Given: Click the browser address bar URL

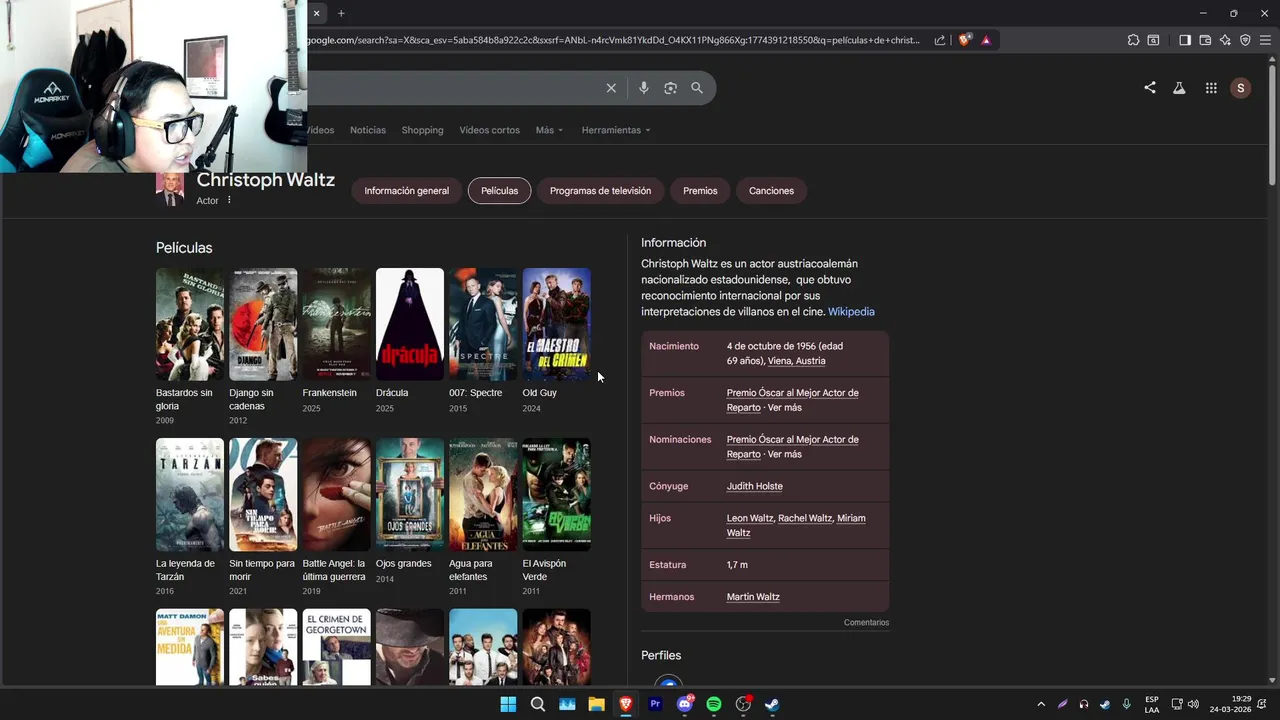Looking at the screenshot, I should (613, 40).
